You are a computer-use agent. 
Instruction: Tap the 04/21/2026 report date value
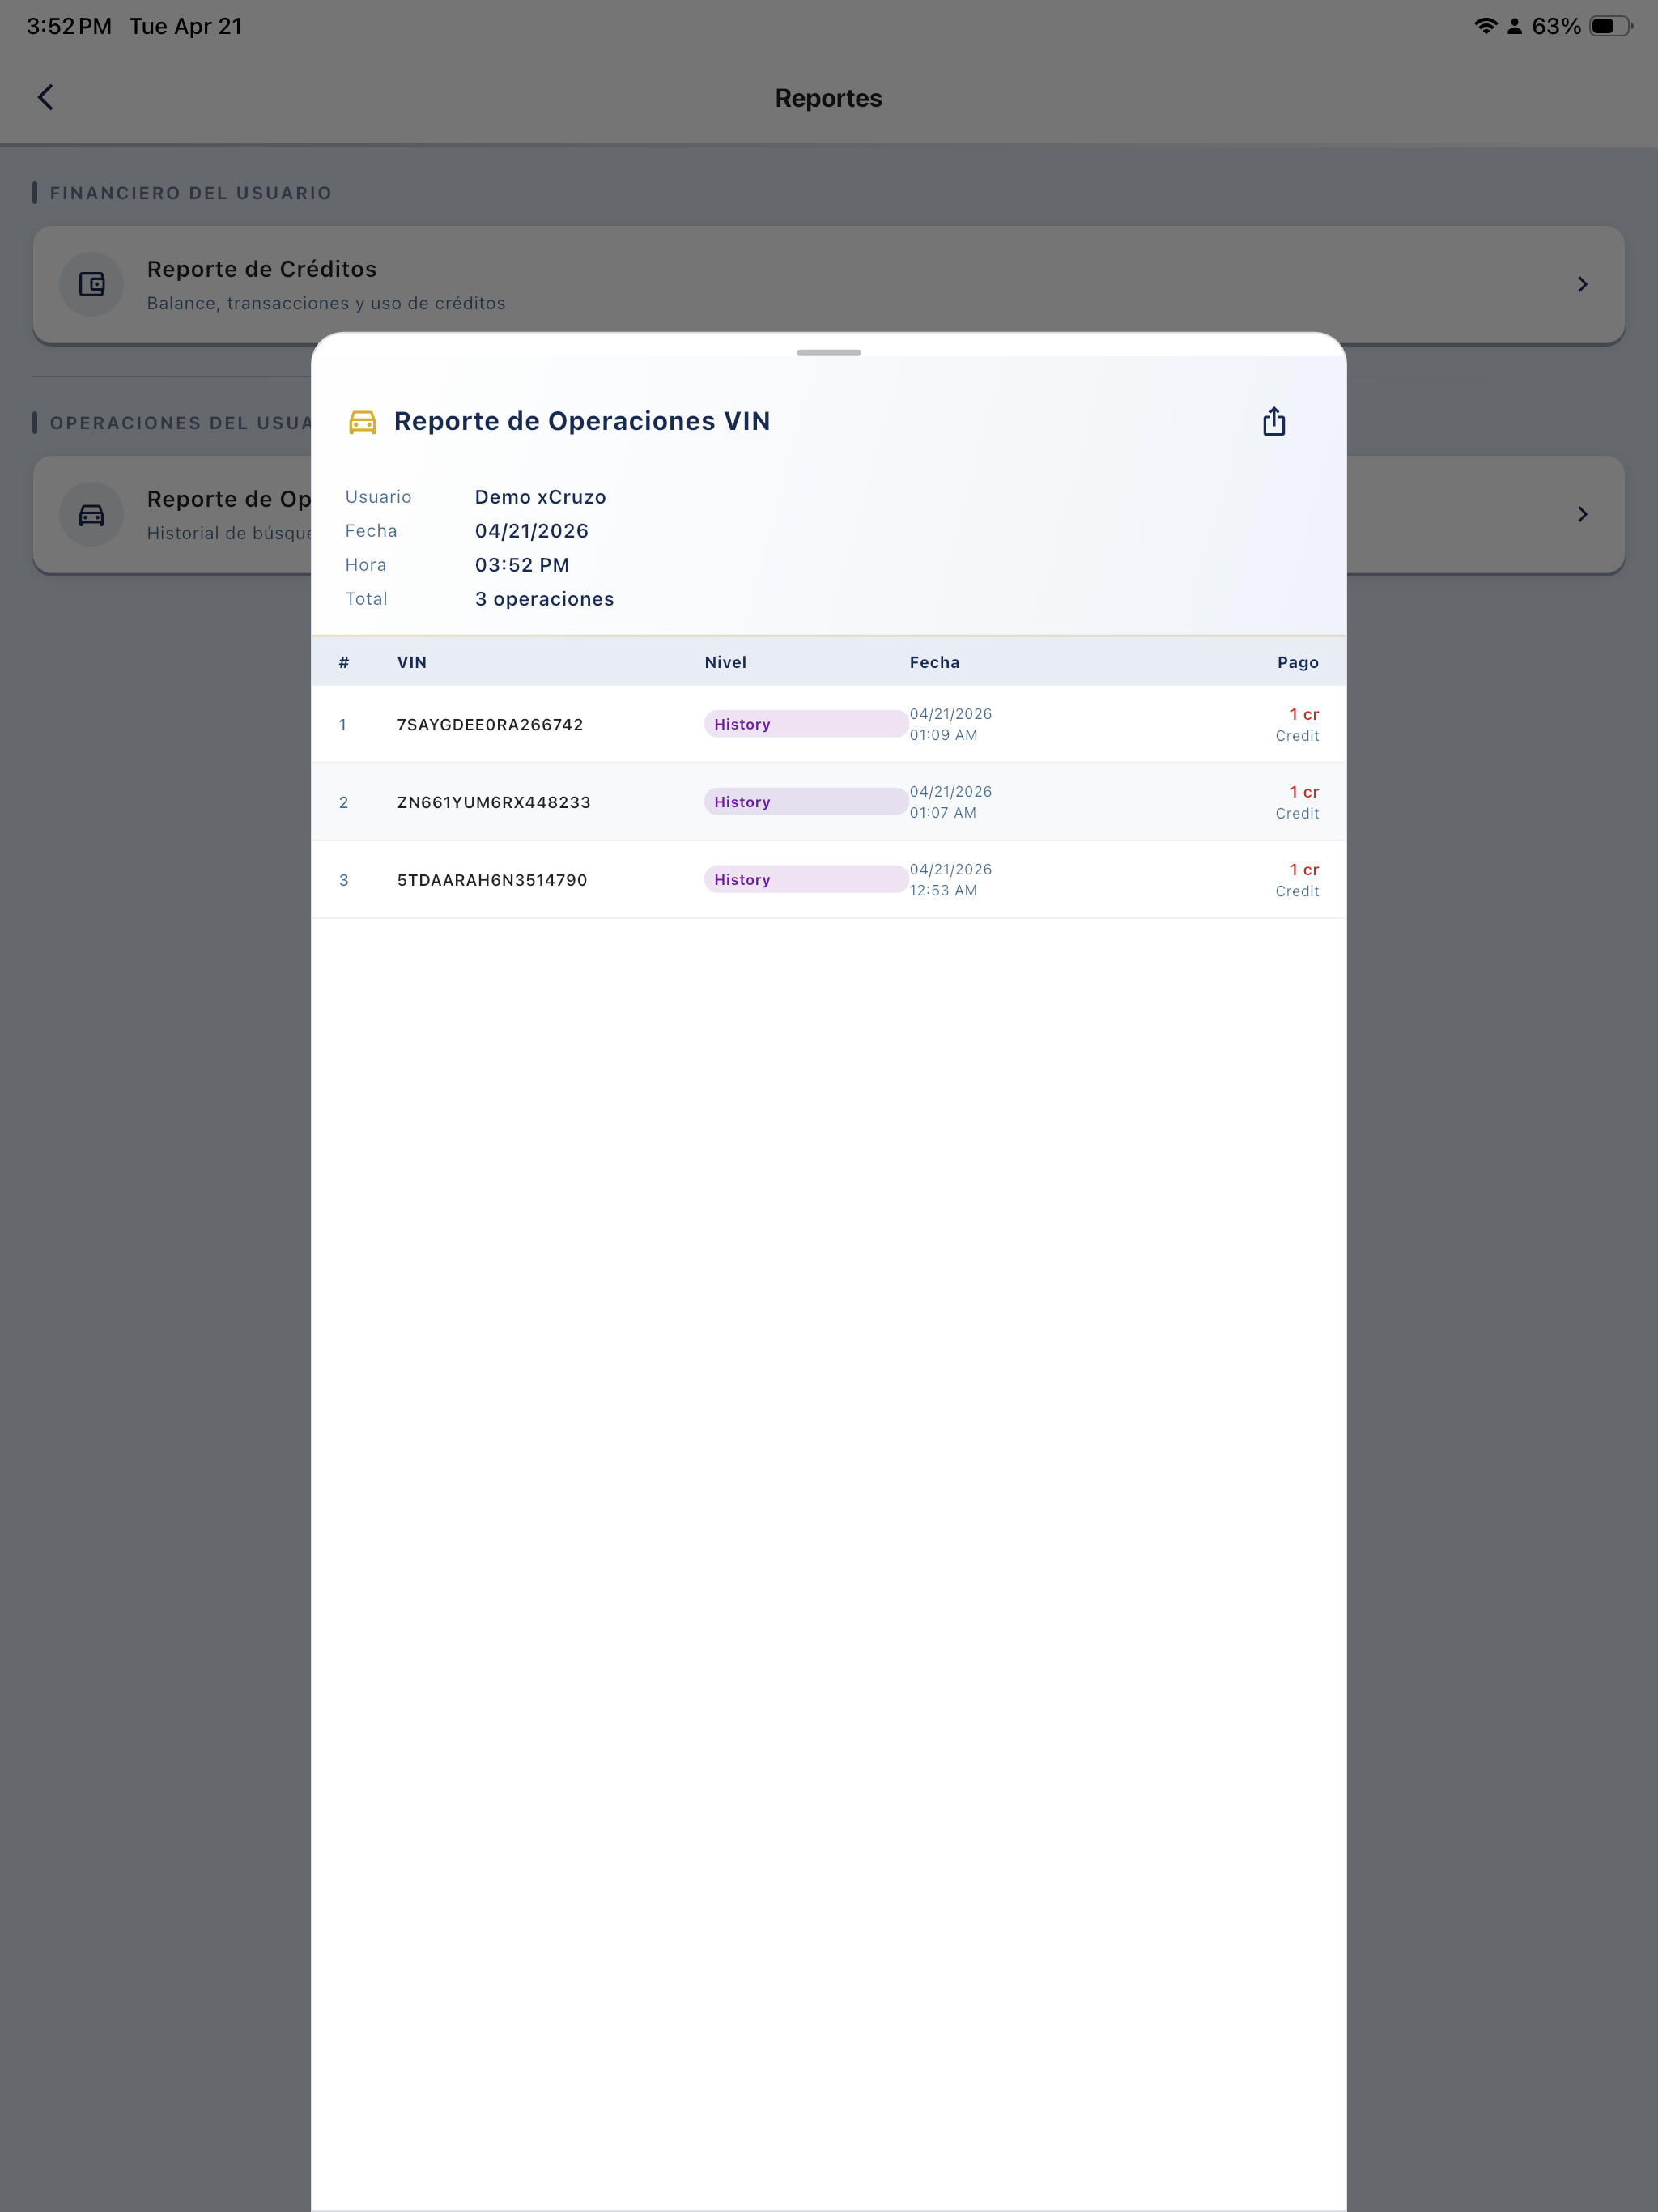coord(531,531)
